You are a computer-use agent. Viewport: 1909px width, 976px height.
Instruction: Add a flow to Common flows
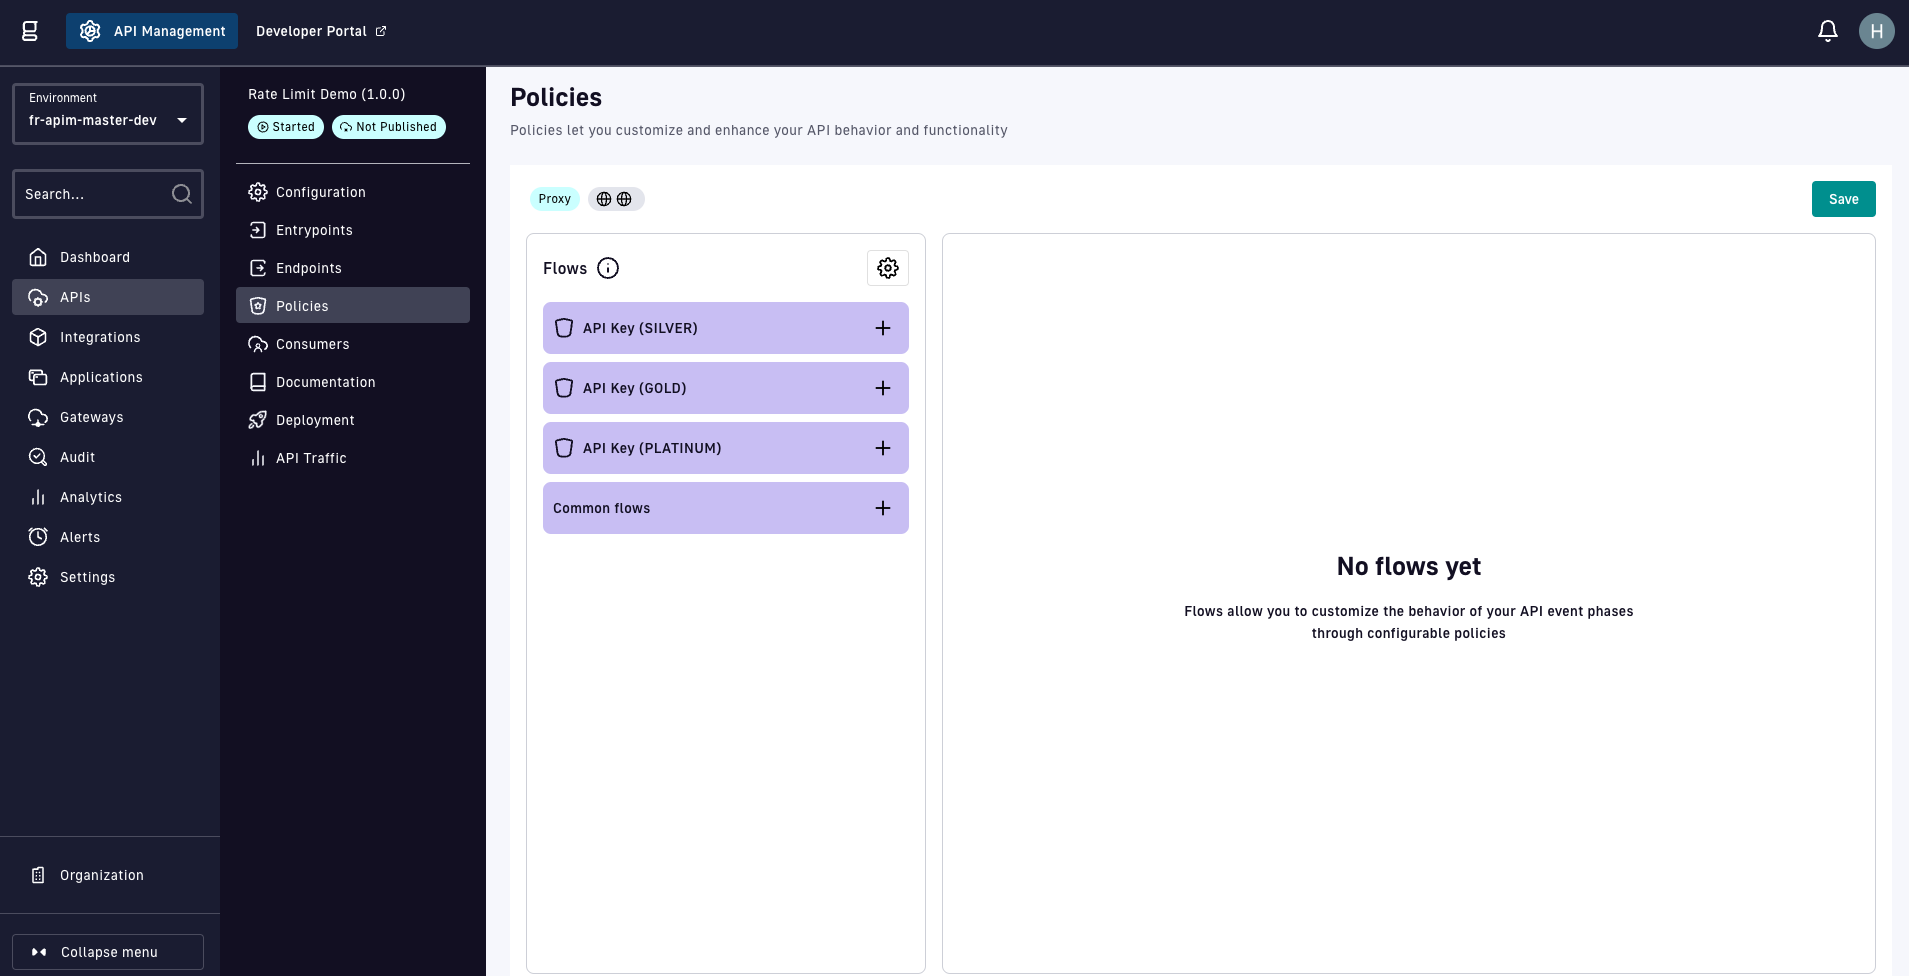[882, 508]
